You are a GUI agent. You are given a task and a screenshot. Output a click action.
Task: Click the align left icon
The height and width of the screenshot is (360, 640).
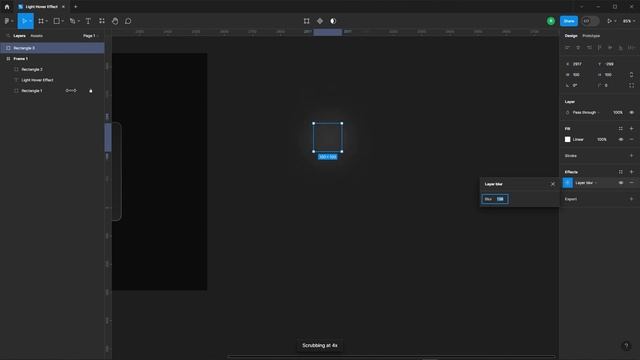coord(567,48)
